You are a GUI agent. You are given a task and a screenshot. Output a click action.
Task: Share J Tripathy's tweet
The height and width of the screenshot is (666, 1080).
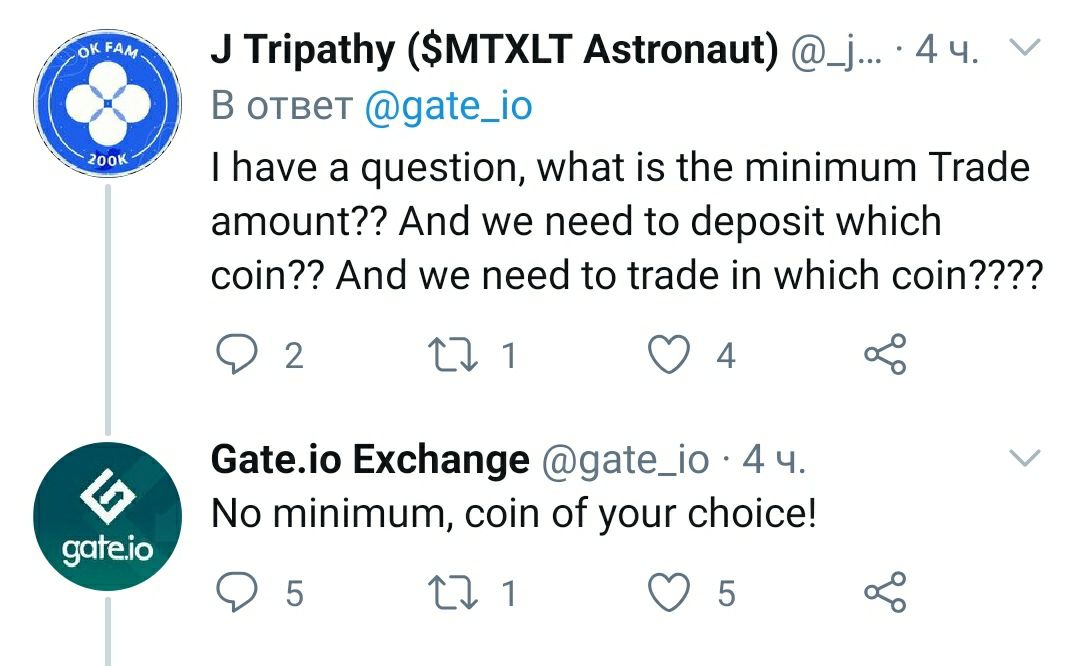(x=885, y=354)
